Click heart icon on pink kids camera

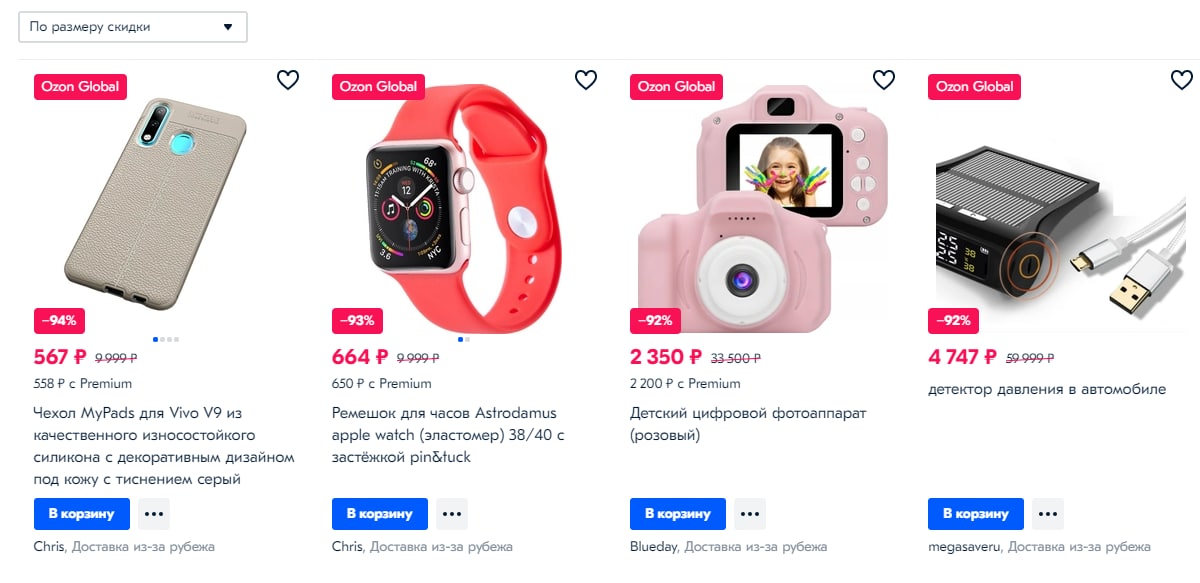[x=884, y=80]
